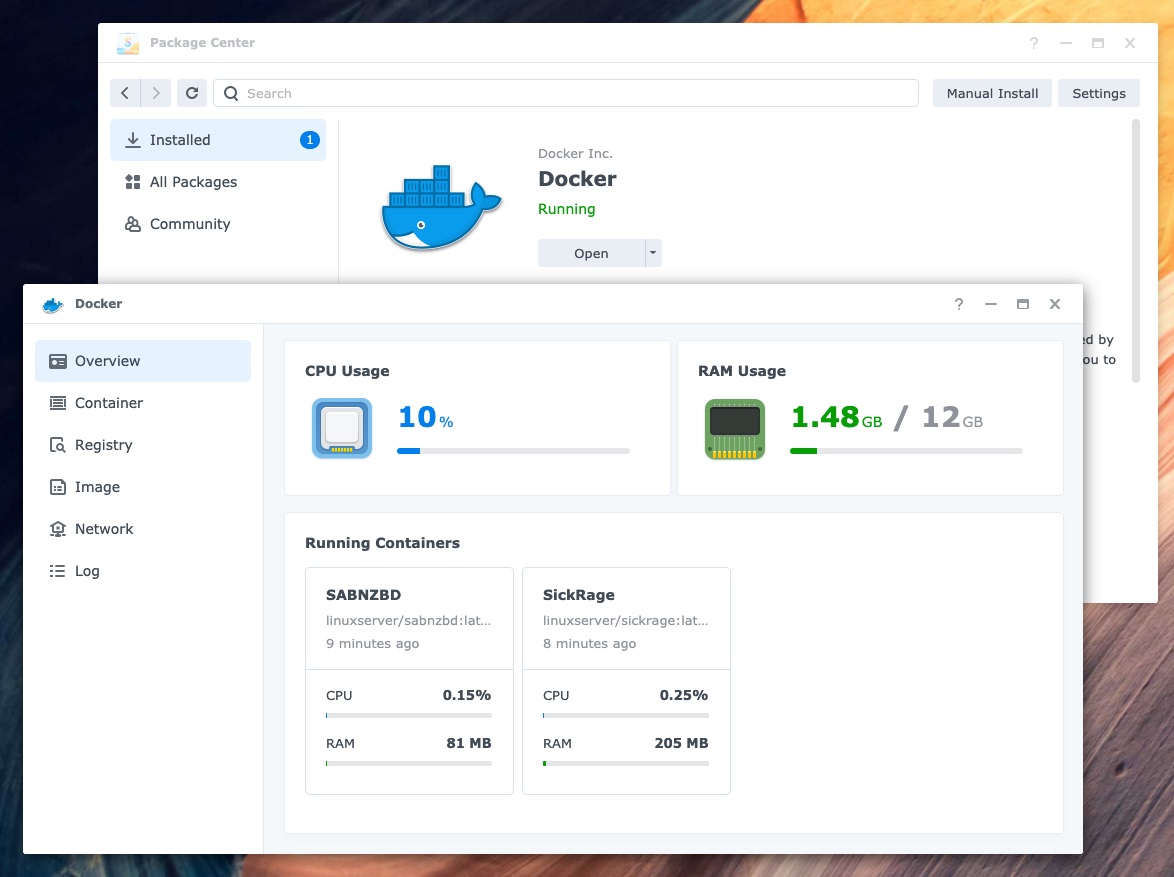Image resolution: width=1174 pixels, height=877 pixels.
Task: Open the SABNZBD container card
Action: pyautogui.click(x=410, y=681)
